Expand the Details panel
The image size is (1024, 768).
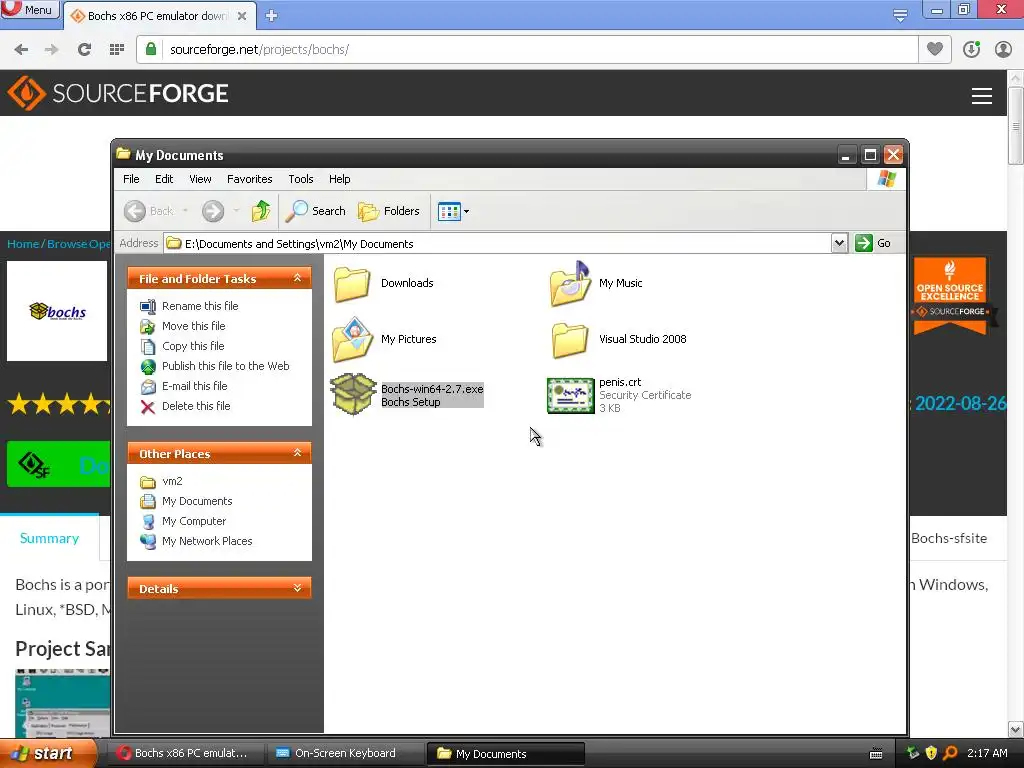coord(297,588)
